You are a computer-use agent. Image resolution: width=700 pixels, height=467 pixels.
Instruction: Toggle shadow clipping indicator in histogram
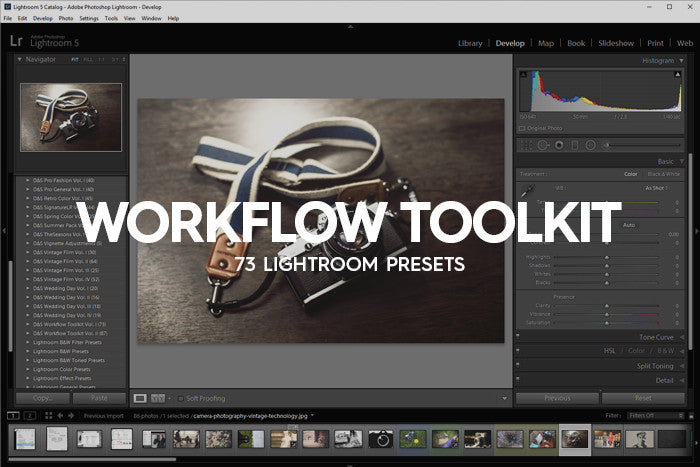(x=524, y=74)
